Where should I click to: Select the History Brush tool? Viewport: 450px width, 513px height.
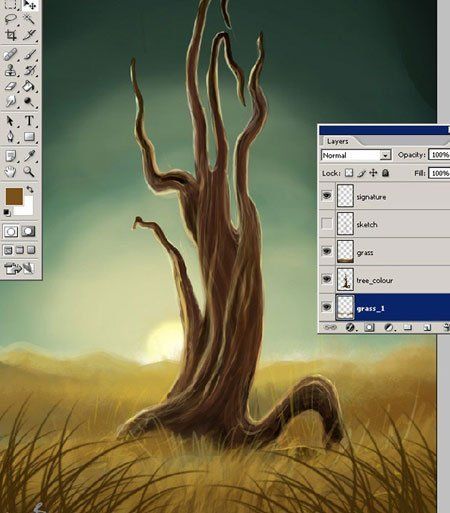click(x=30, y=70)
